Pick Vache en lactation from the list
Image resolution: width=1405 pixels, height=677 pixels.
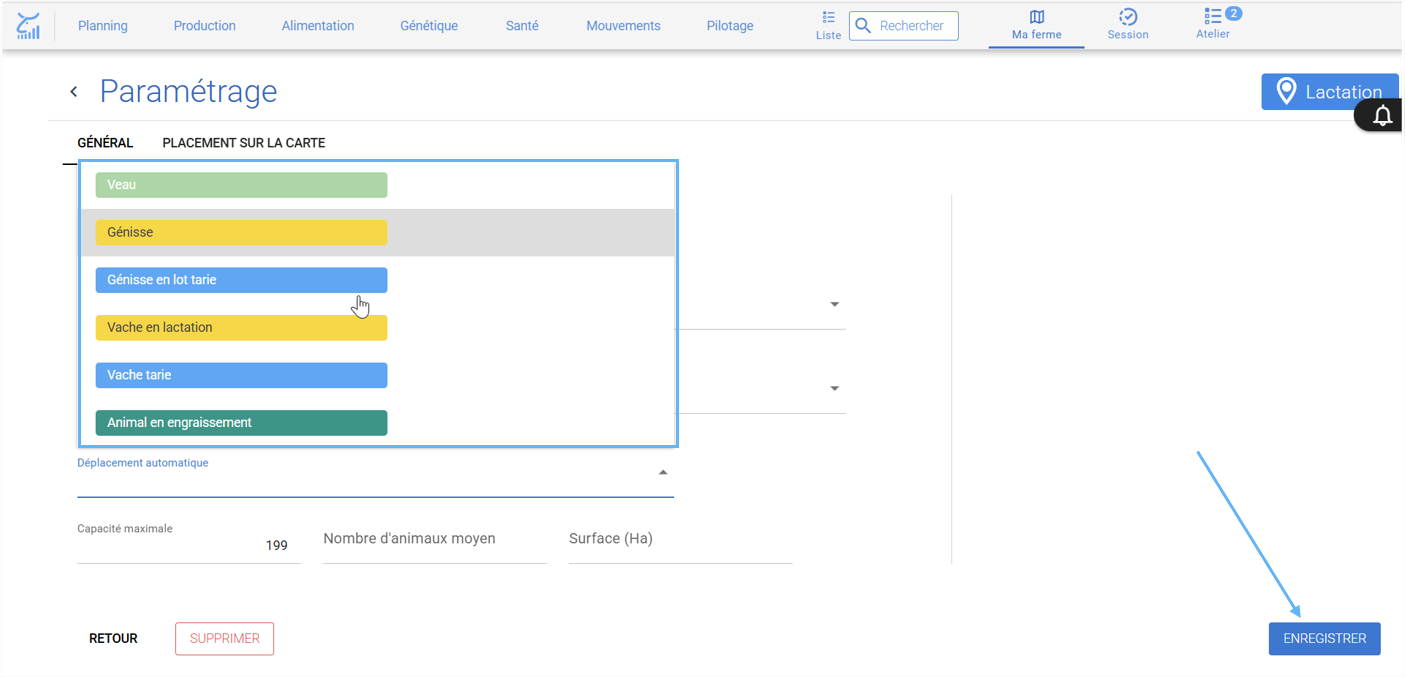click(x=241, y=328)
